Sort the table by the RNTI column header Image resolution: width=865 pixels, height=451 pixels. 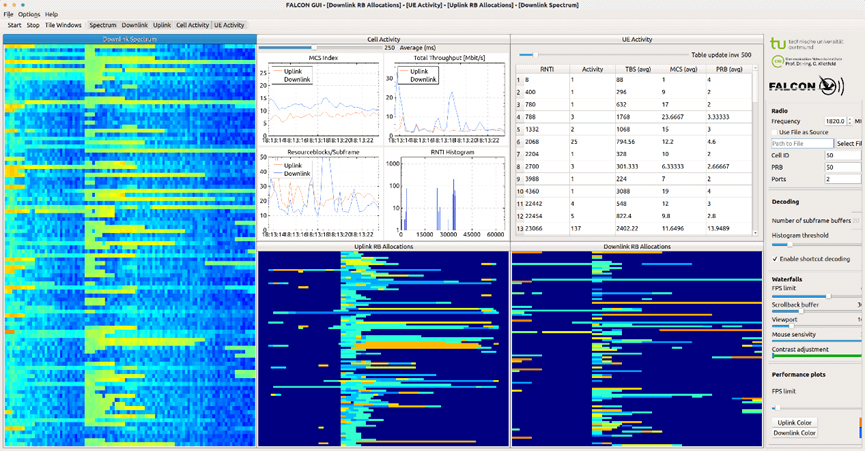[547, 69]
